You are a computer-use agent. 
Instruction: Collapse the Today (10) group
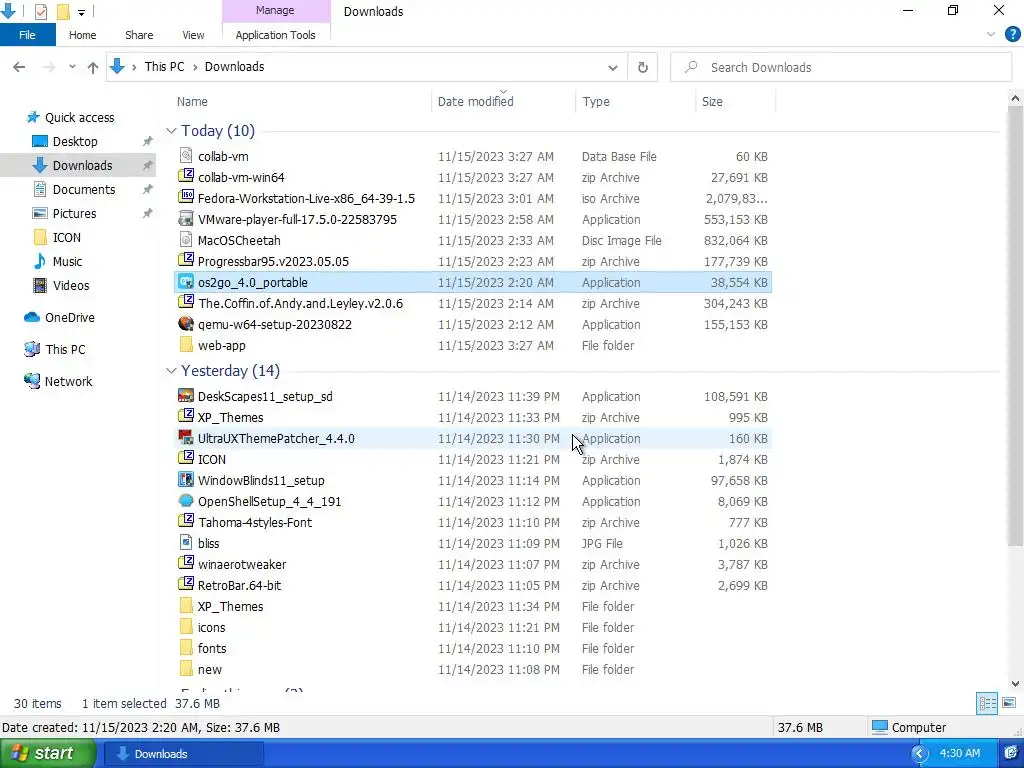pyautogui.click(x=171, y=131)
